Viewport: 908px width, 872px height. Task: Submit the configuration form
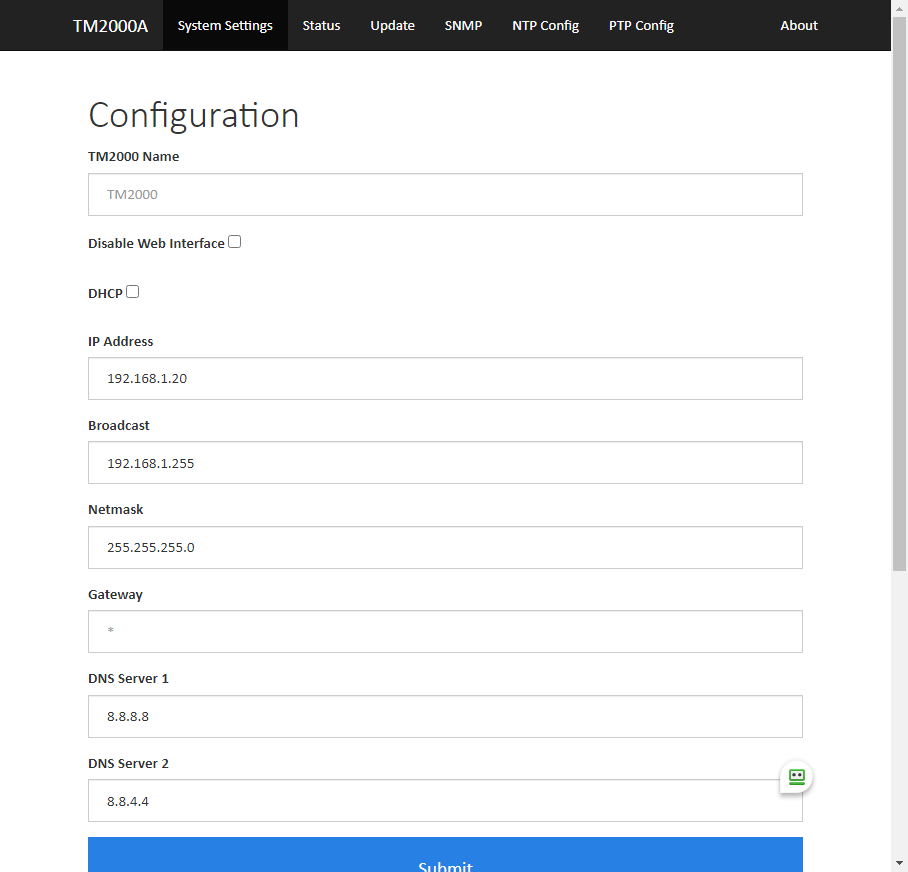(x=445, y=855)
